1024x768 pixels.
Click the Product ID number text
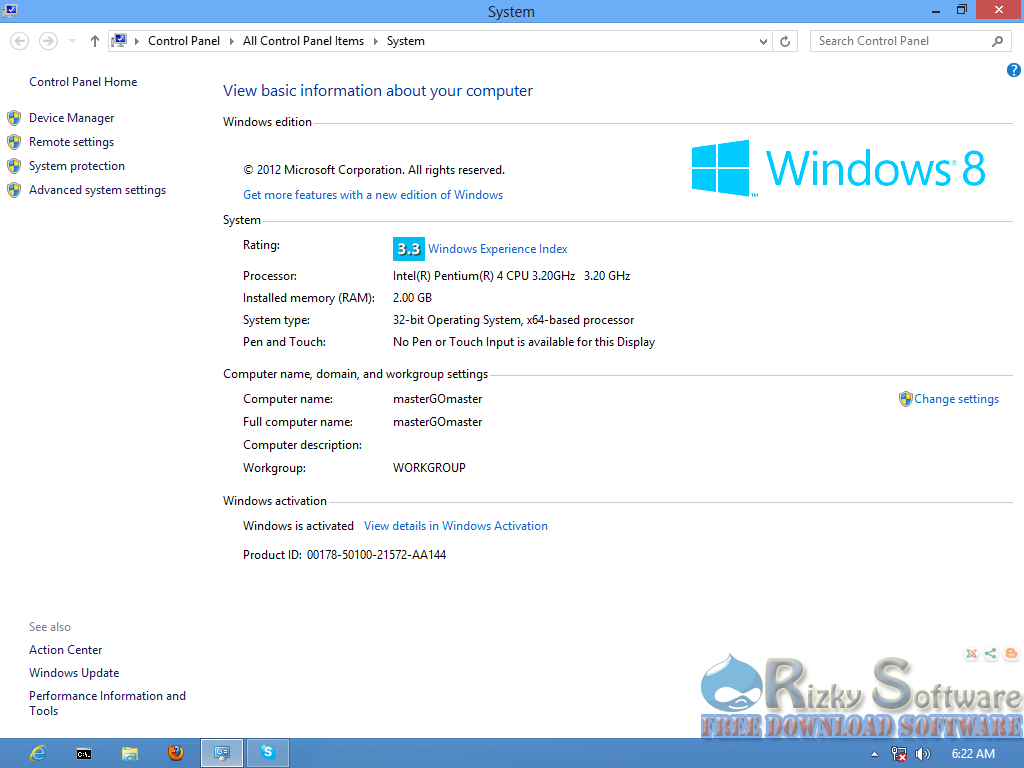[376, 554]
